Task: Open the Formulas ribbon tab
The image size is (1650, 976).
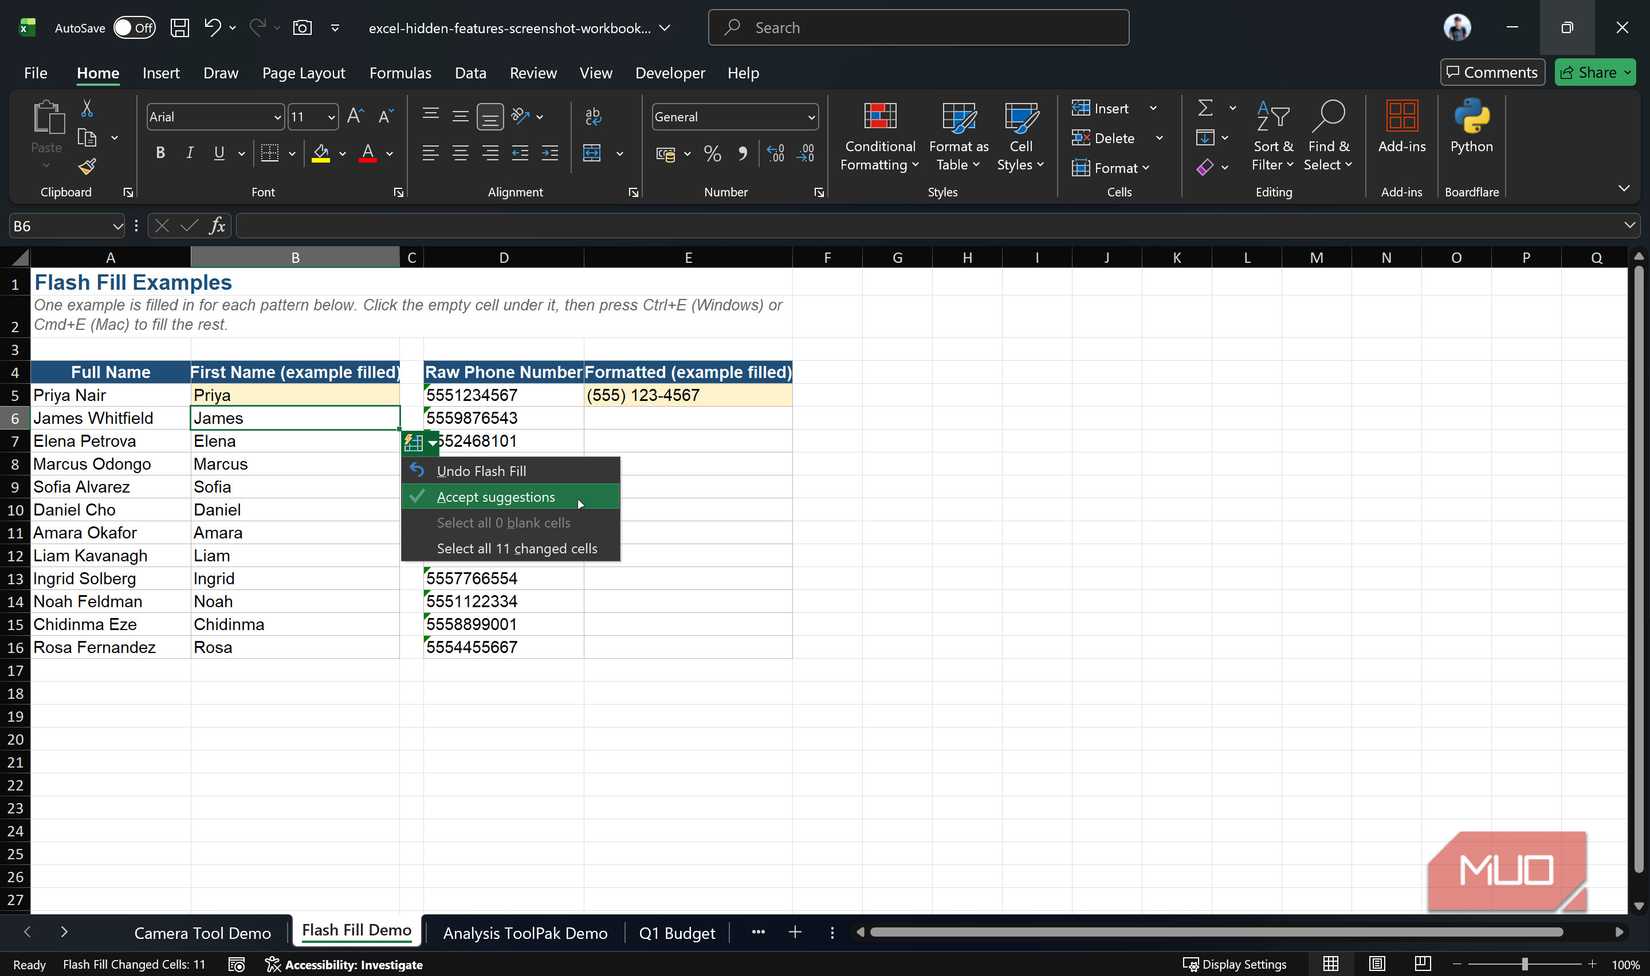Action: 400,73
